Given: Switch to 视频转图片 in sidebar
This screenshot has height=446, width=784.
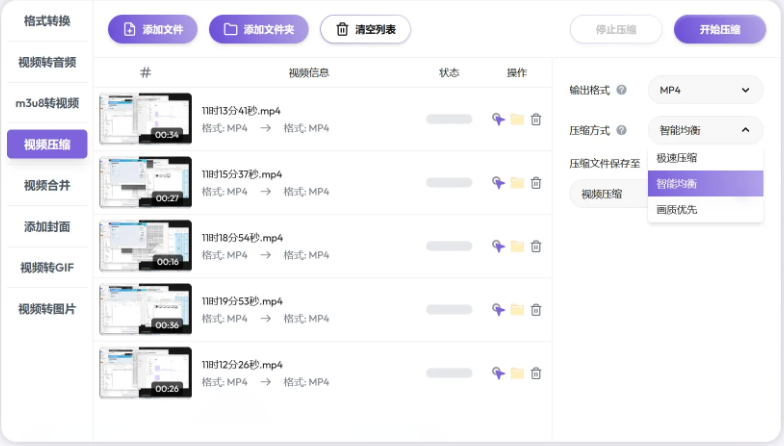Looking at the screenshot, I should point(47,309).
